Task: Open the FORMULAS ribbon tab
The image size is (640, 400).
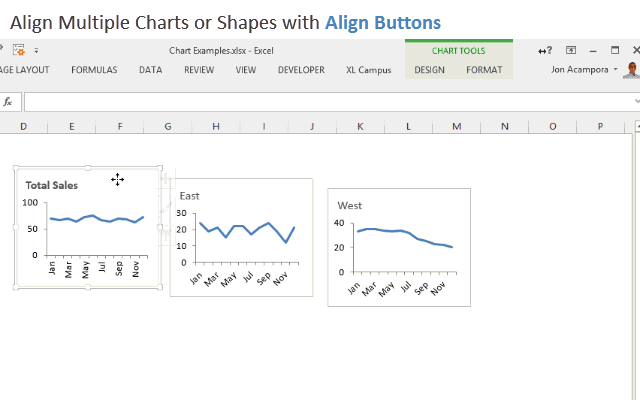Action: coord(94,70)
